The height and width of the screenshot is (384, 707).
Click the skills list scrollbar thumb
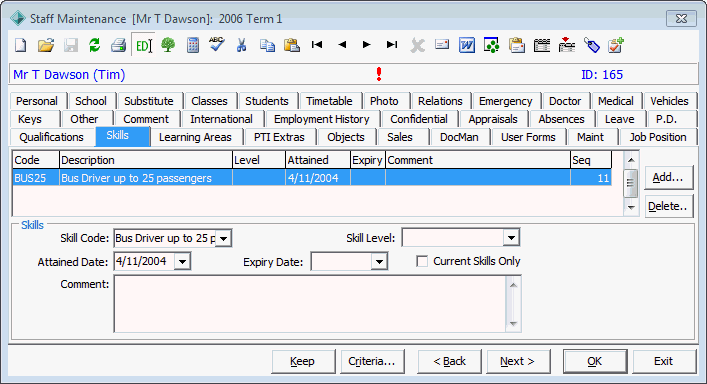pyautogui.click(x=630, y=183)
